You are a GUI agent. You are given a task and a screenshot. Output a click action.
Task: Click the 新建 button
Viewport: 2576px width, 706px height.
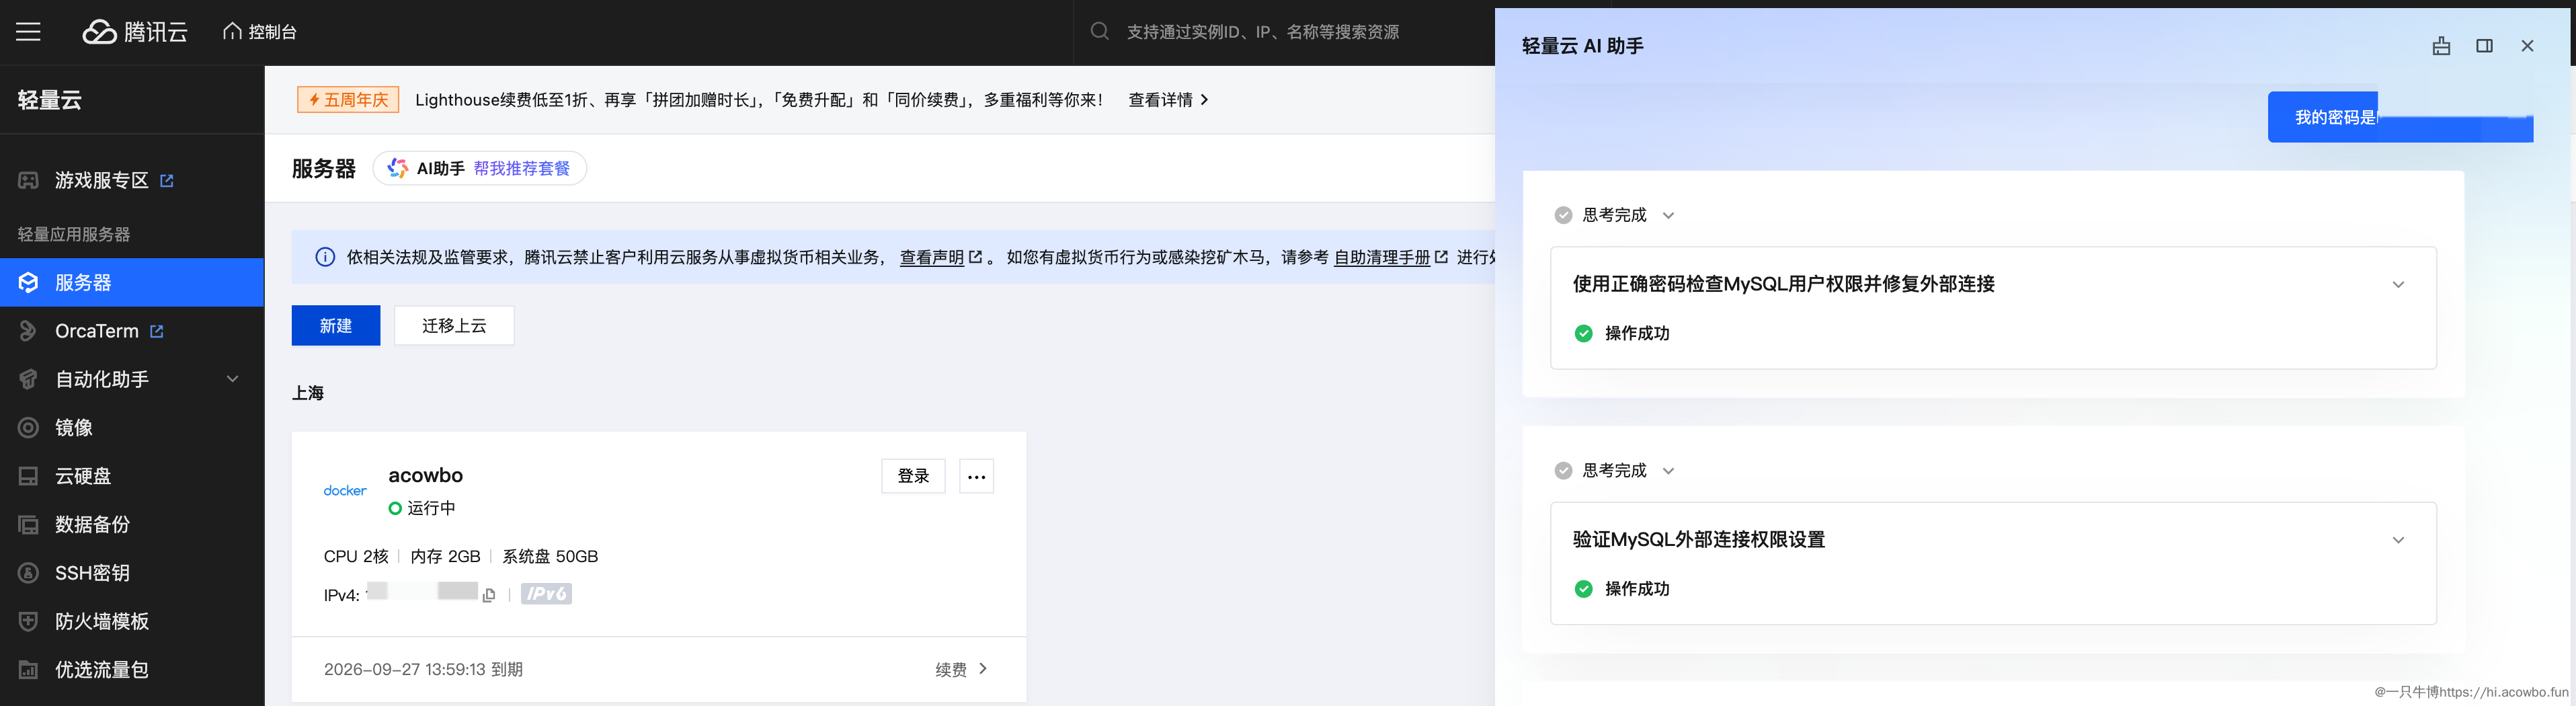click(336, 326)
